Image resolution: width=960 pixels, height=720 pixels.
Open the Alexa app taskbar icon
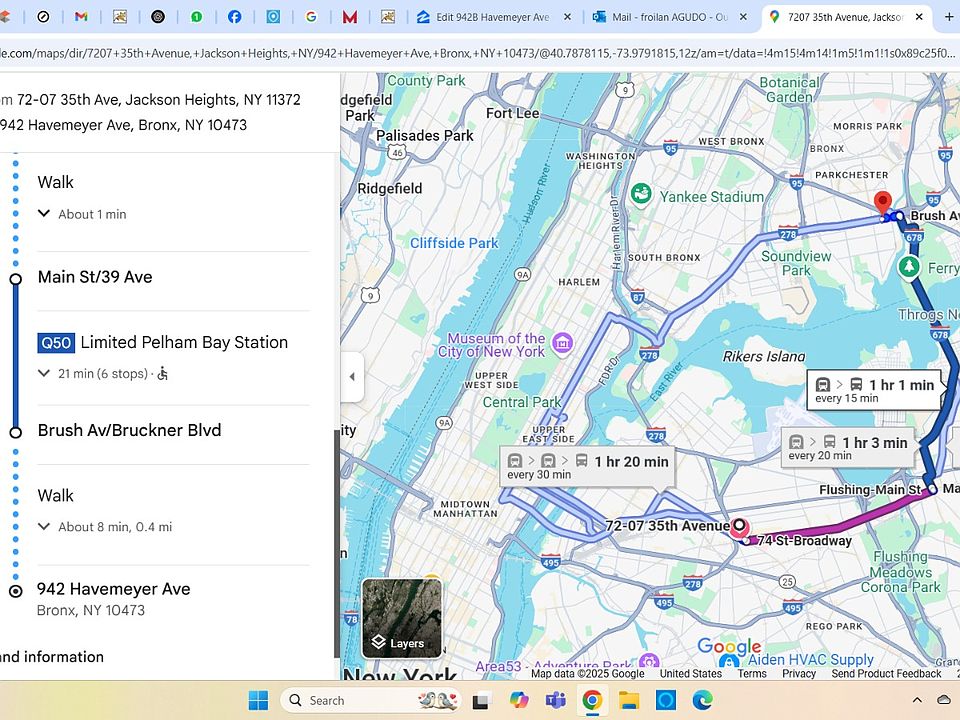666,700
